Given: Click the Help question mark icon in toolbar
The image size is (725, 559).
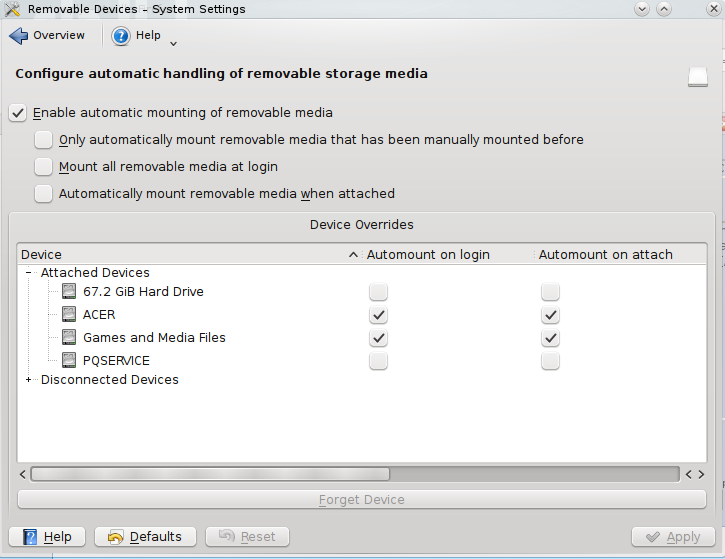Looking at the screenshot, I should (121, 36).
